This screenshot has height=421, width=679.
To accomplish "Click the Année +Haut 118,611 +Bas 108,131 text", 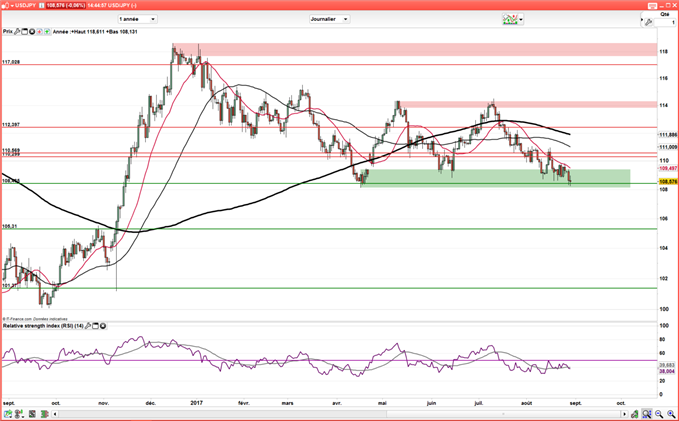I will [95, 32].
